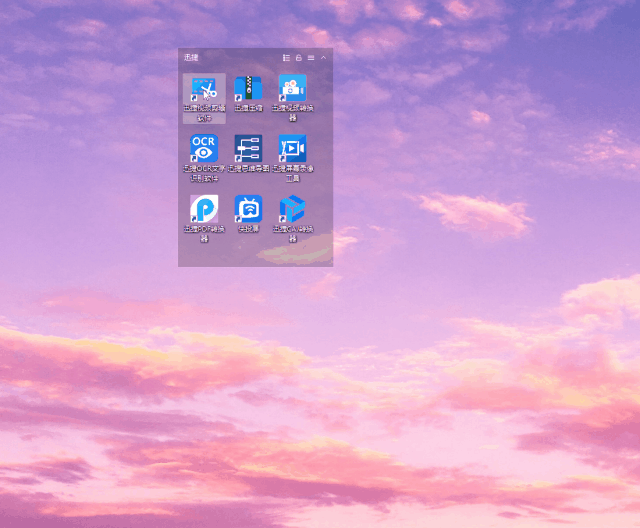The height and width of the screenshot is (528, 640).
Task: Switch the 迅捷 panel to list view
Action: [x=287, y=58]
